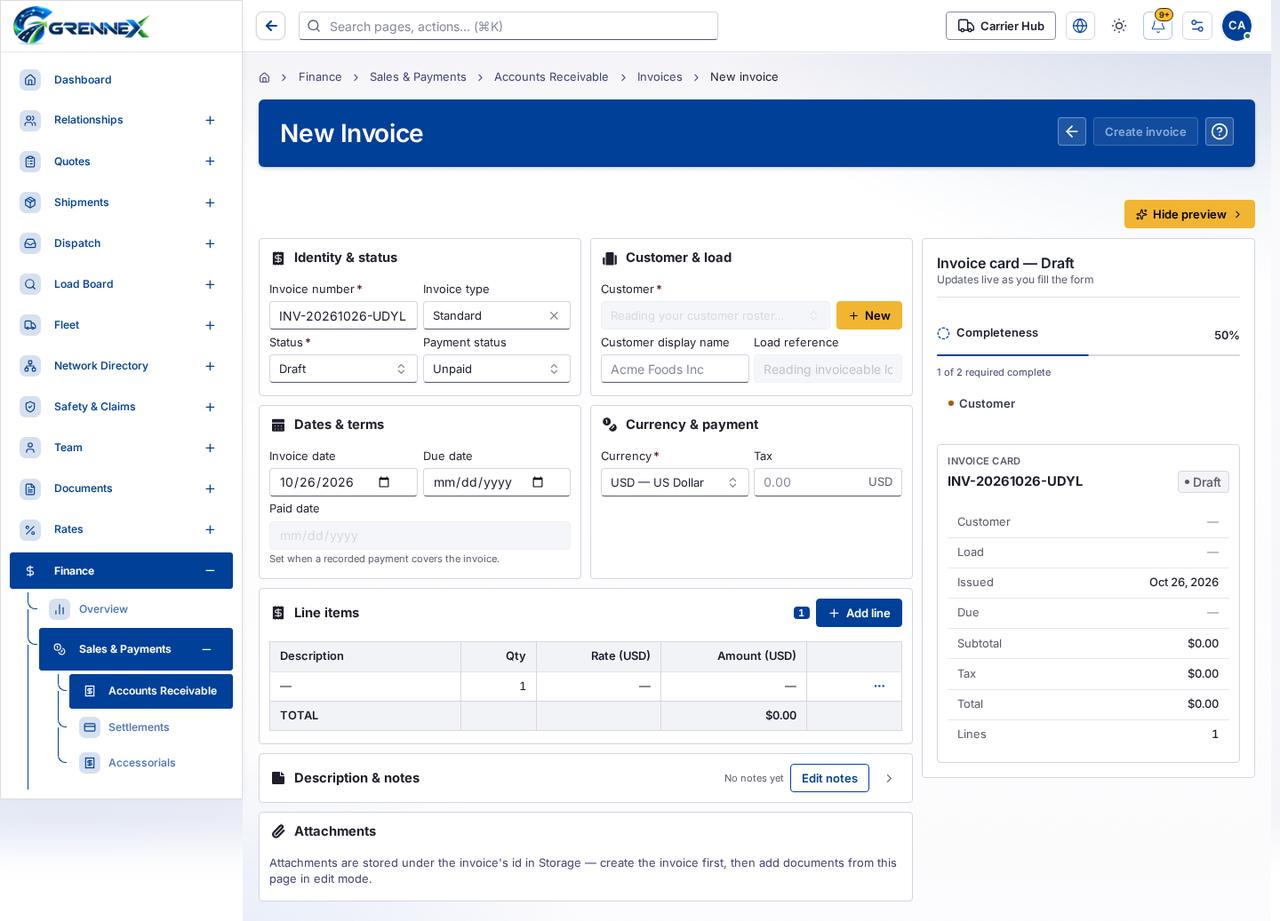Click the home breadcrumb icon
Image resolution: width=1280 pixels, height=921 pixels.
[x=264, y=77]
